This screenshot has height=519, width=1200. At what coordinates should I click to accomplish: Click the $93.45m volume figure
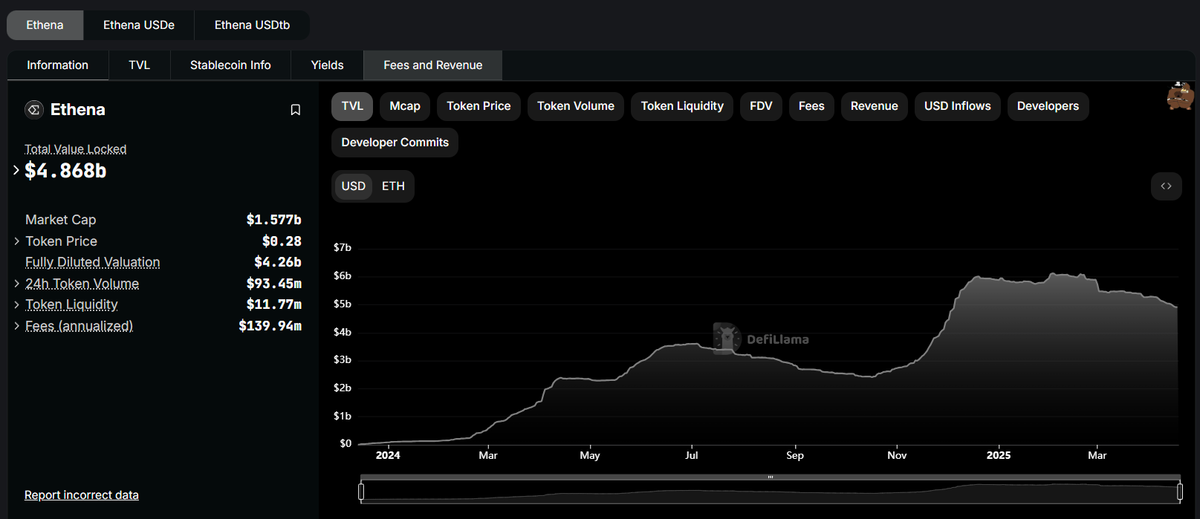pyautogui.click(x=274, y=284)
